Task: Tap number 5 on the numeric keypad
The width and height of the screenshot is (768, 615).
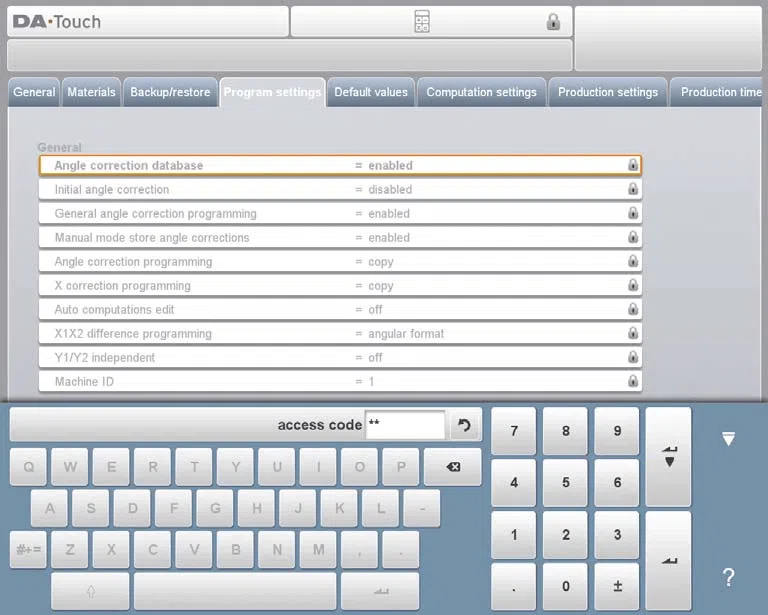Action: tap(565, 483)
